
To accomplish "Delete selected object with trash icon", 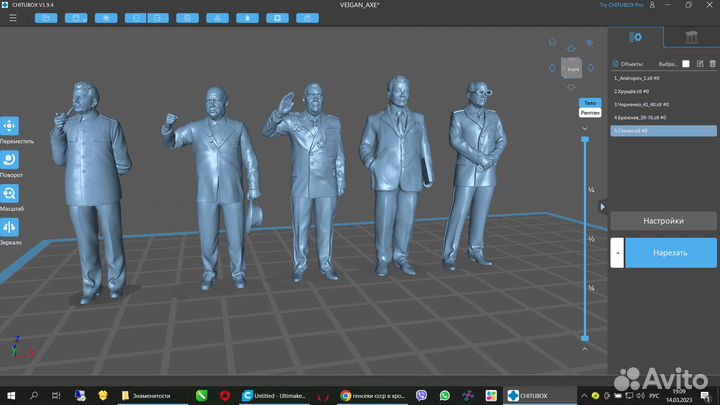I will click(x=713, y=63).
